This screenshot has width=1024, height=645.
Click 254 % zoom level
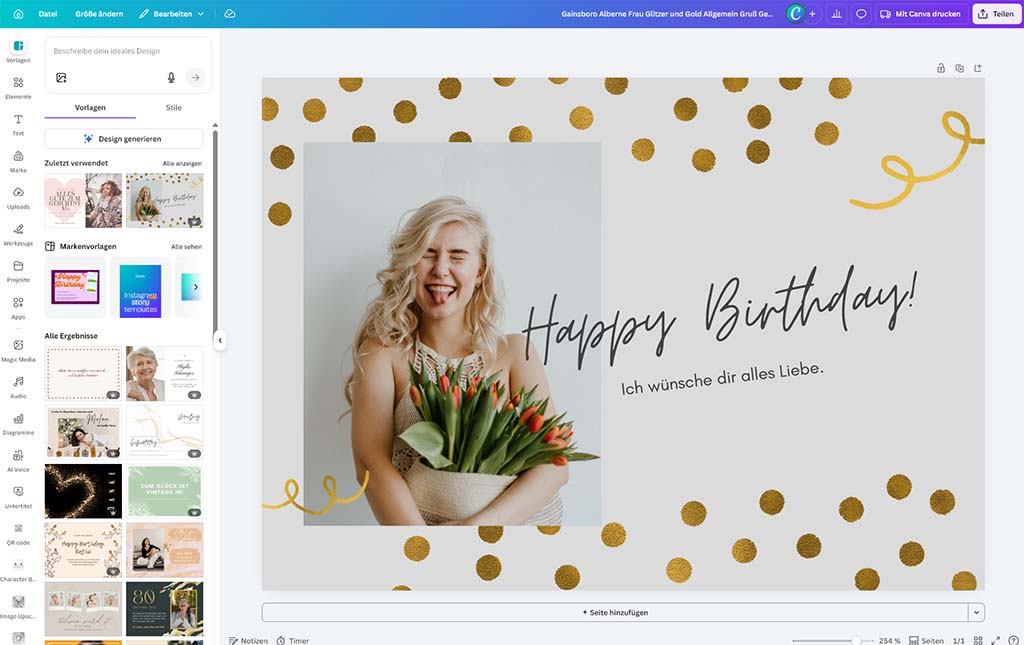click(x=889, y=640)
